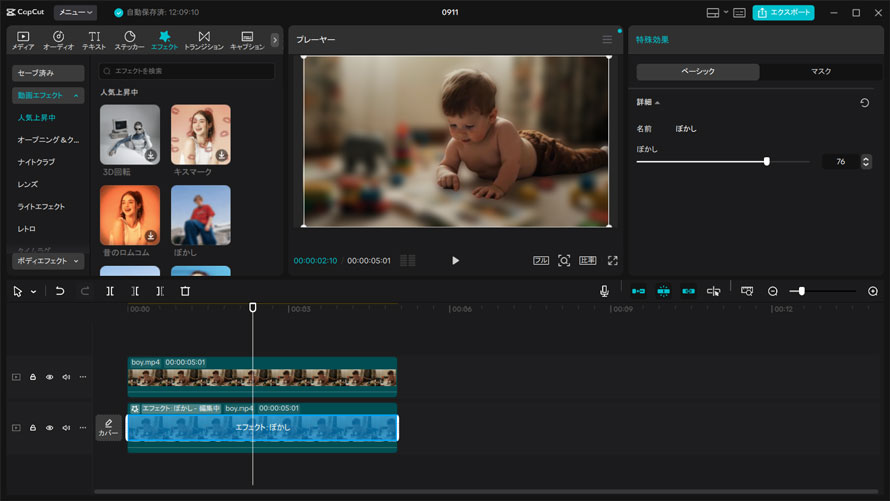
Task: Hide the upper boy.mp4 track with eye icon
Action: click(49, 377)
